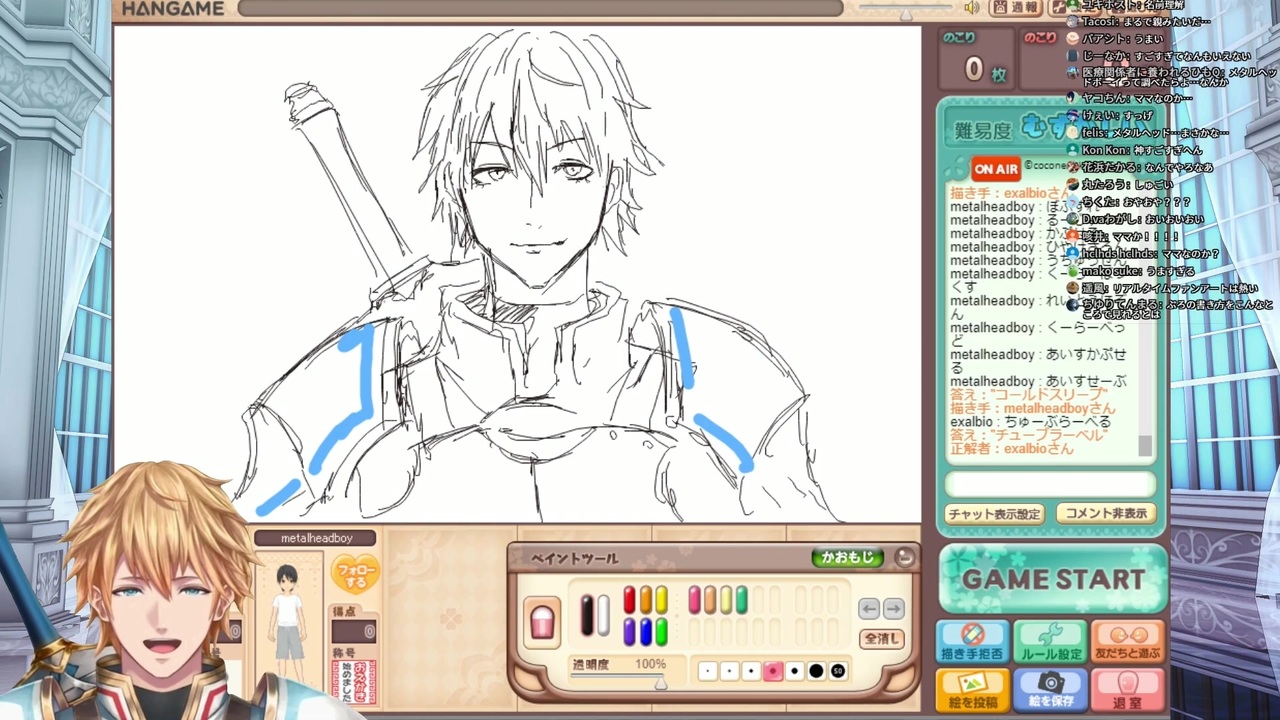Open ルール設定 rule settings
Image resolution: width=1280 pixels, height=720 pixels.
coord(1050,642)
